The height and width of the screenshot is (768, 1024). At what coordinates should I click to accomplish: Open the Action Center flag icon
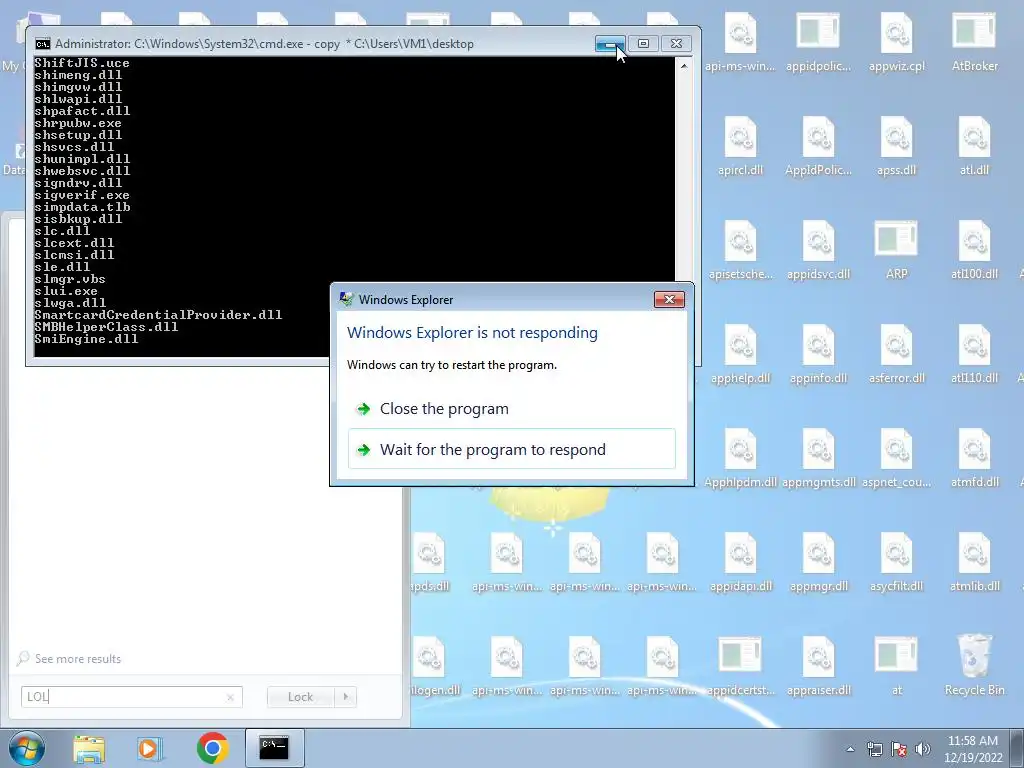[899, 749]
